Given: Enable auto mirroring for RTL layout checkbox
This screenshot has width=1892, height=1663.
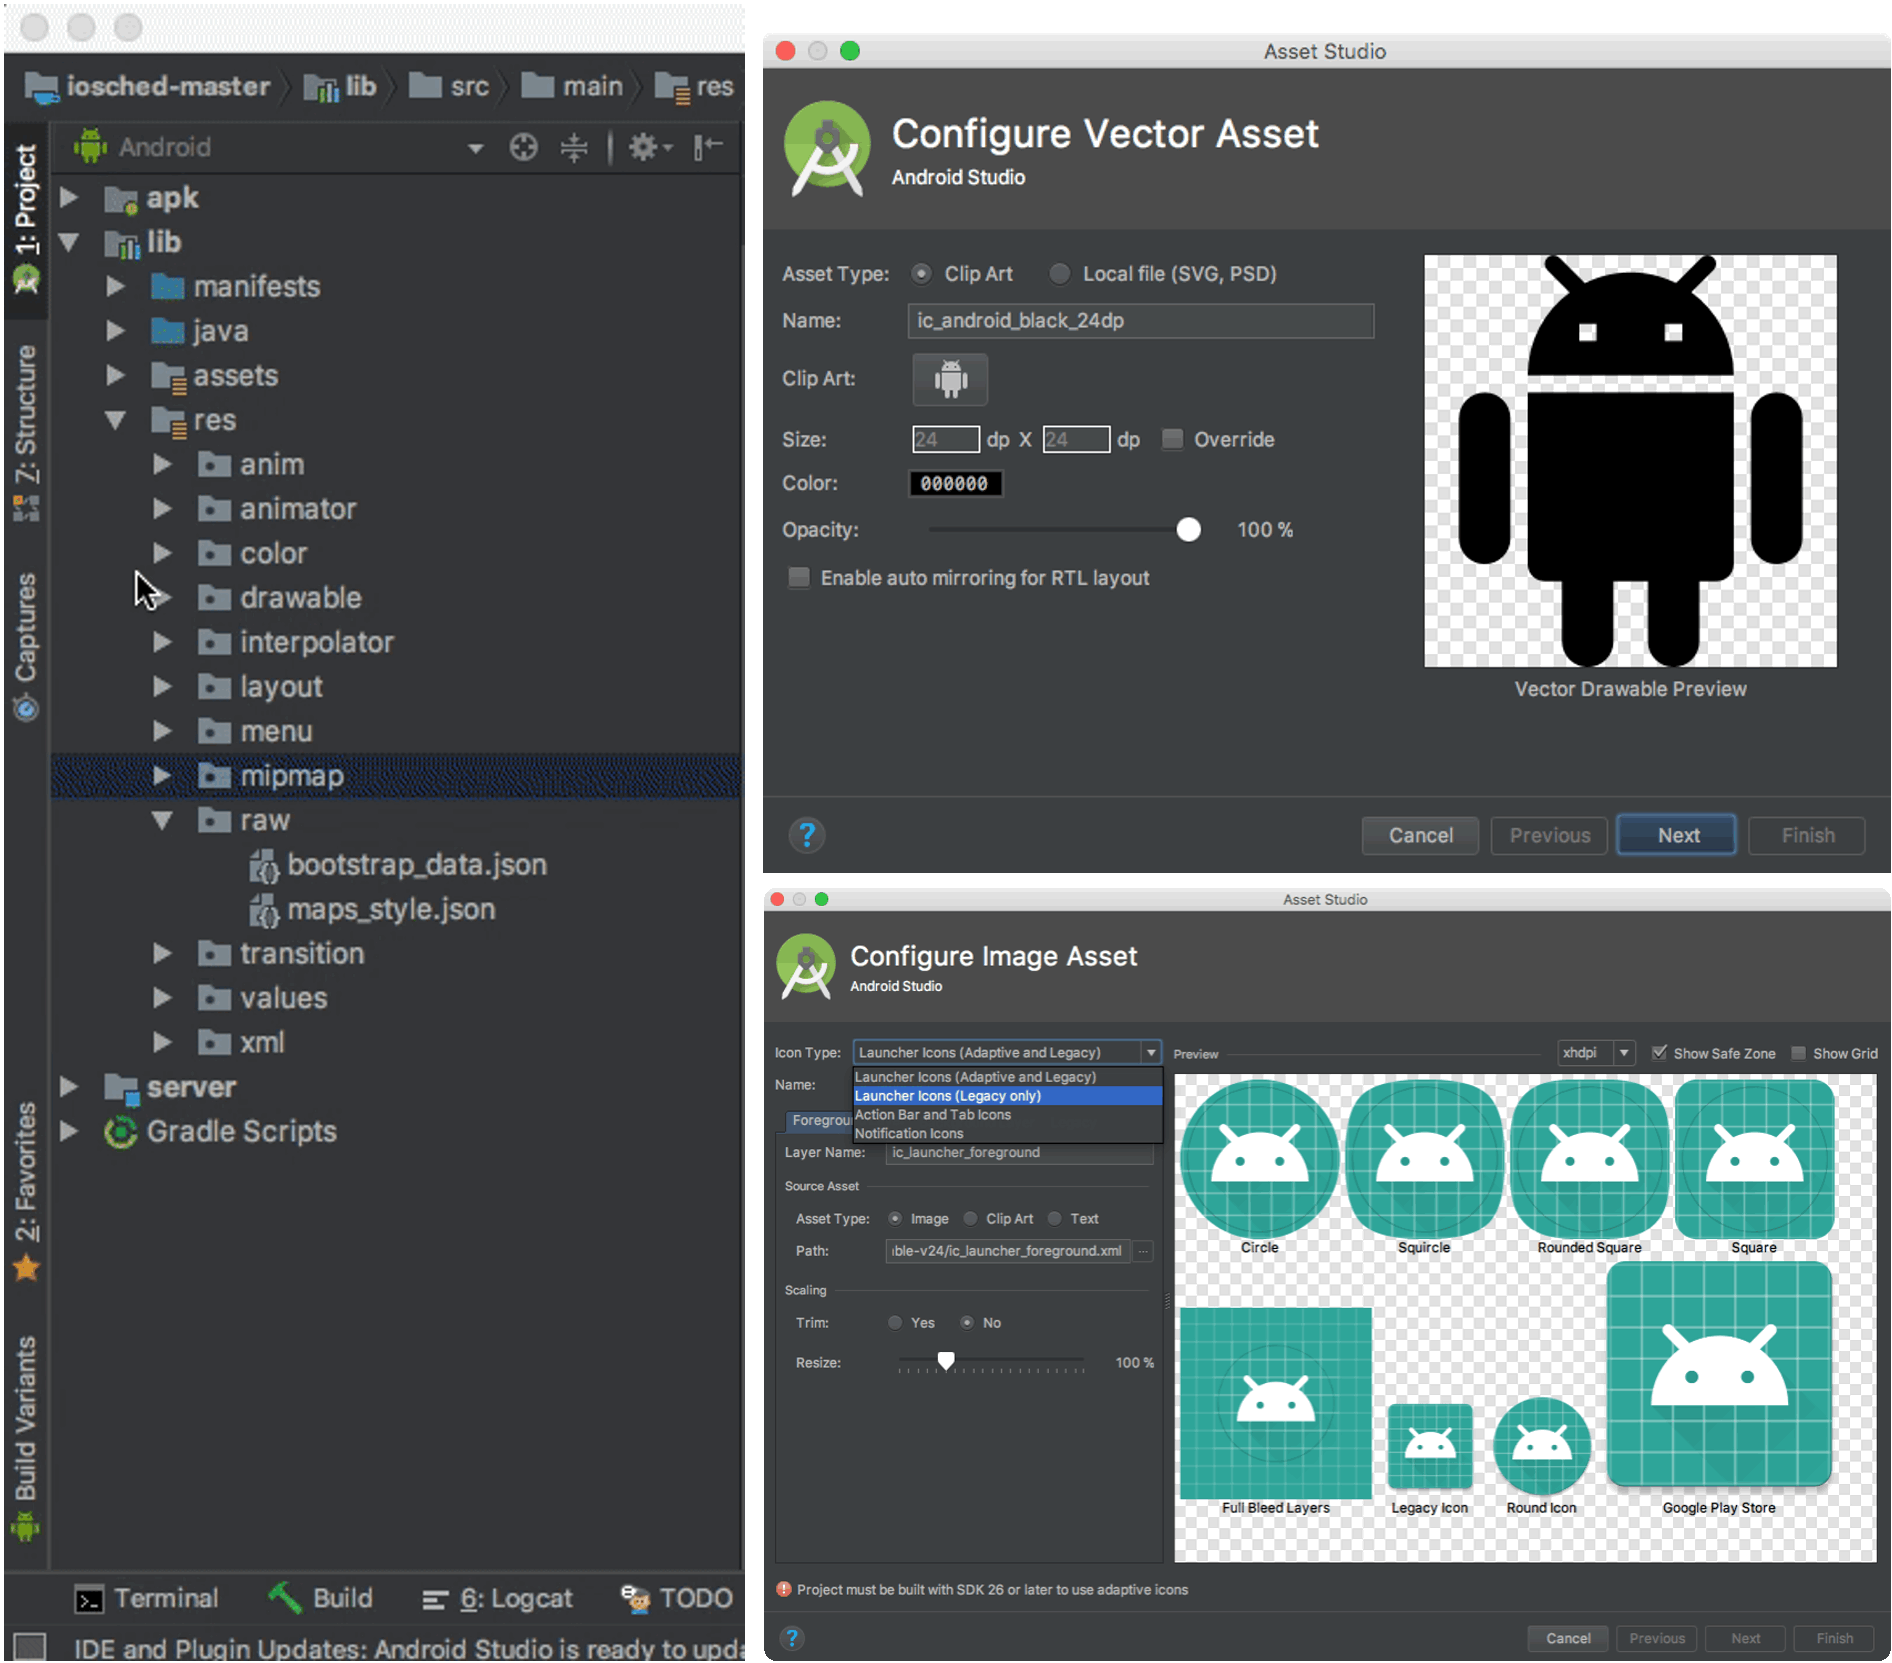Looking at the screenshot, I should [x=799, y=577].
